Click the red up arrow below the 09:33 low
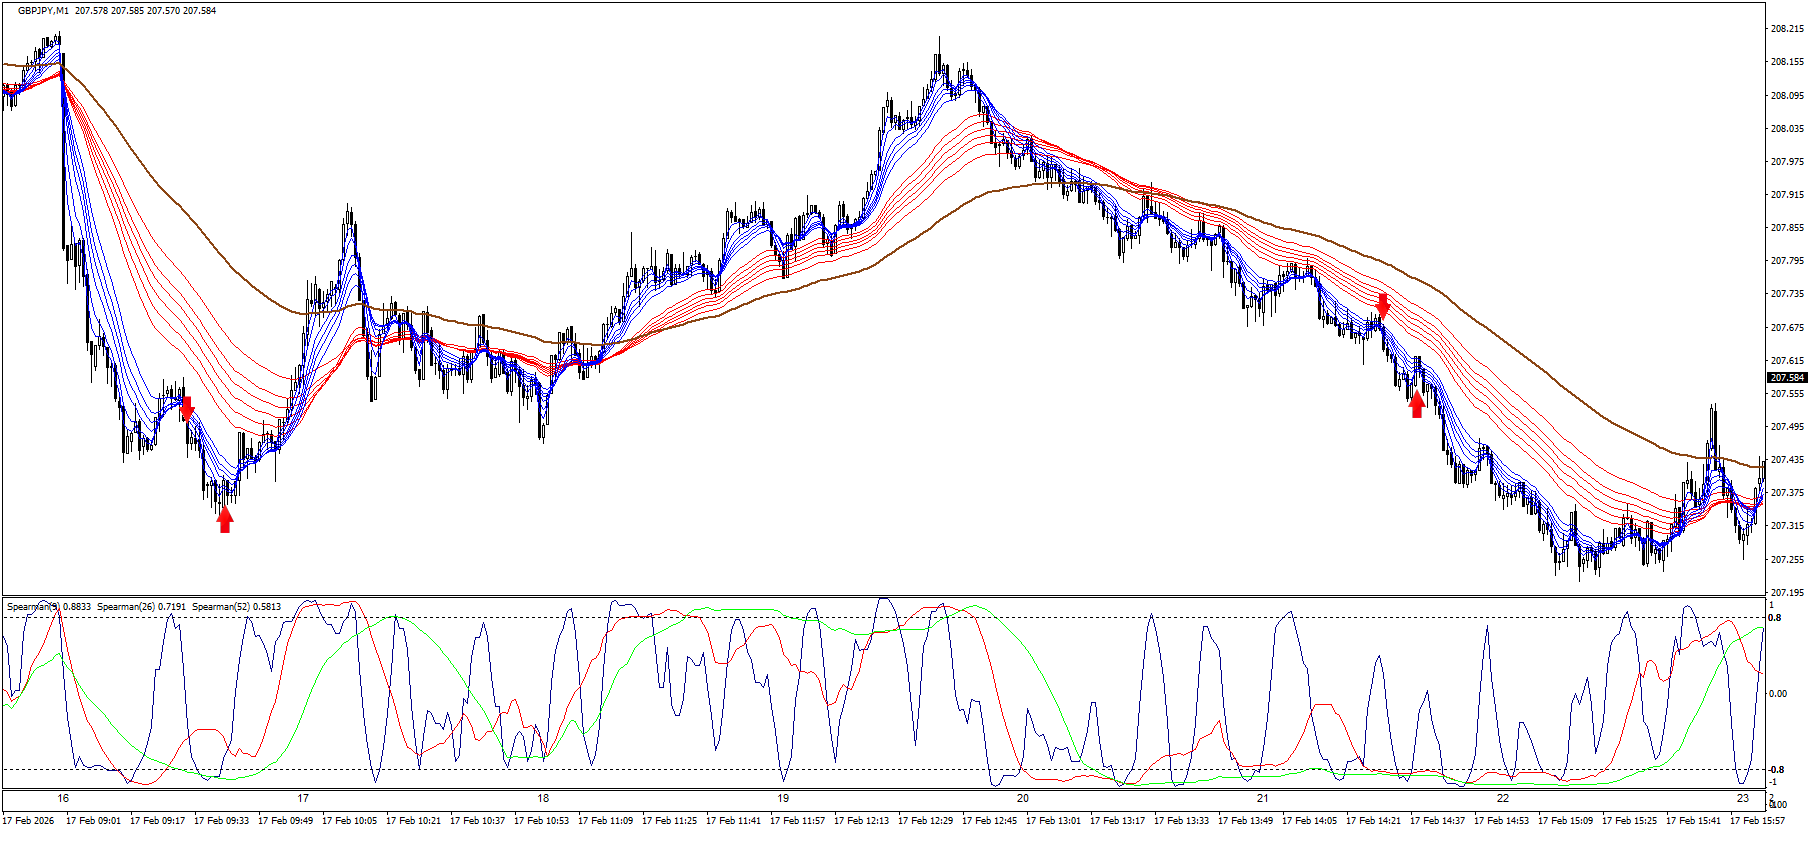The width and height of the screenshot is (1816, 847). 225,519
